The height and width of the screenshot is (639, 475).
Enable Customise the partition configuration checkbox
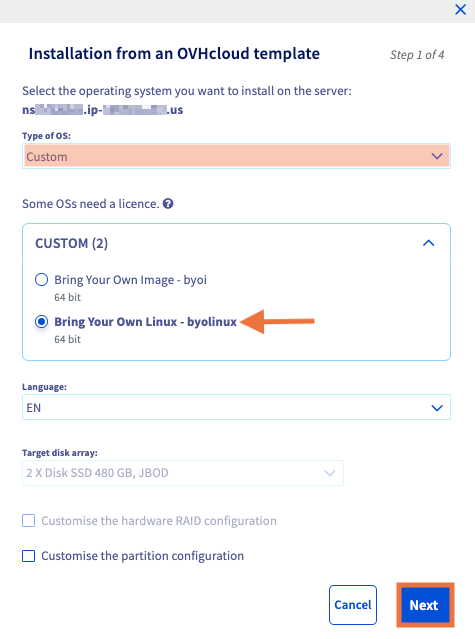click(x=29, y=556)
